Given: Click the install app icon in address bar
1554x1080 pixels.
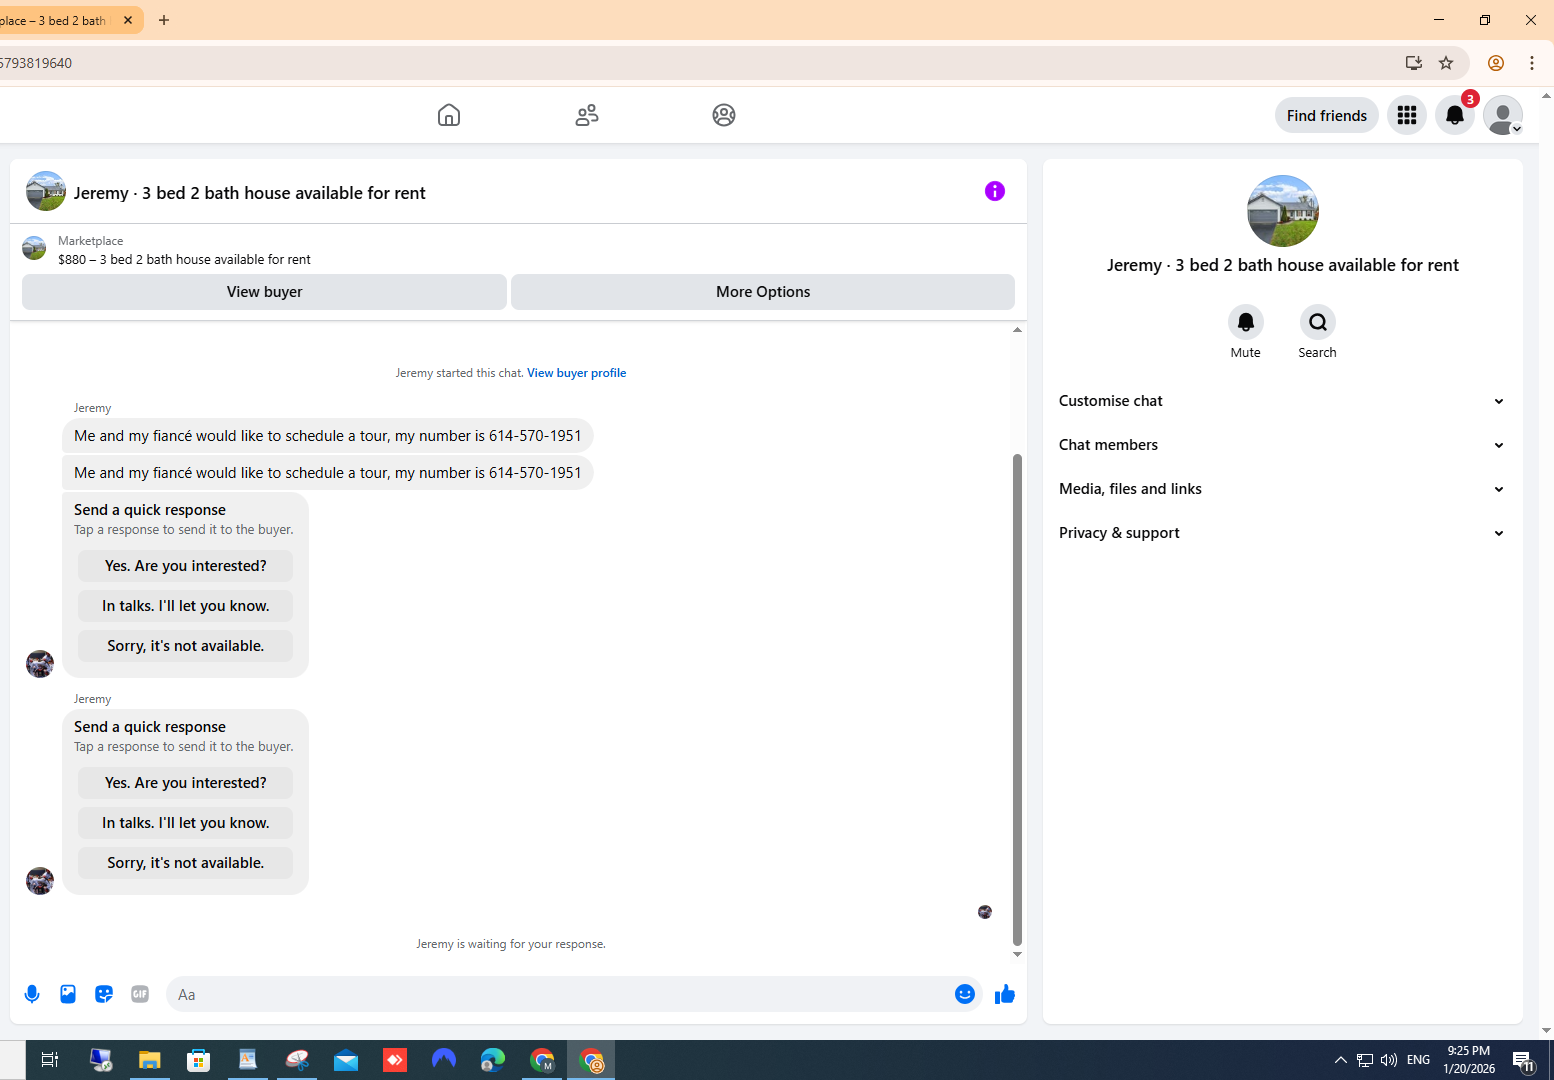Looking at the screenshot, I should coord(1414,63).
